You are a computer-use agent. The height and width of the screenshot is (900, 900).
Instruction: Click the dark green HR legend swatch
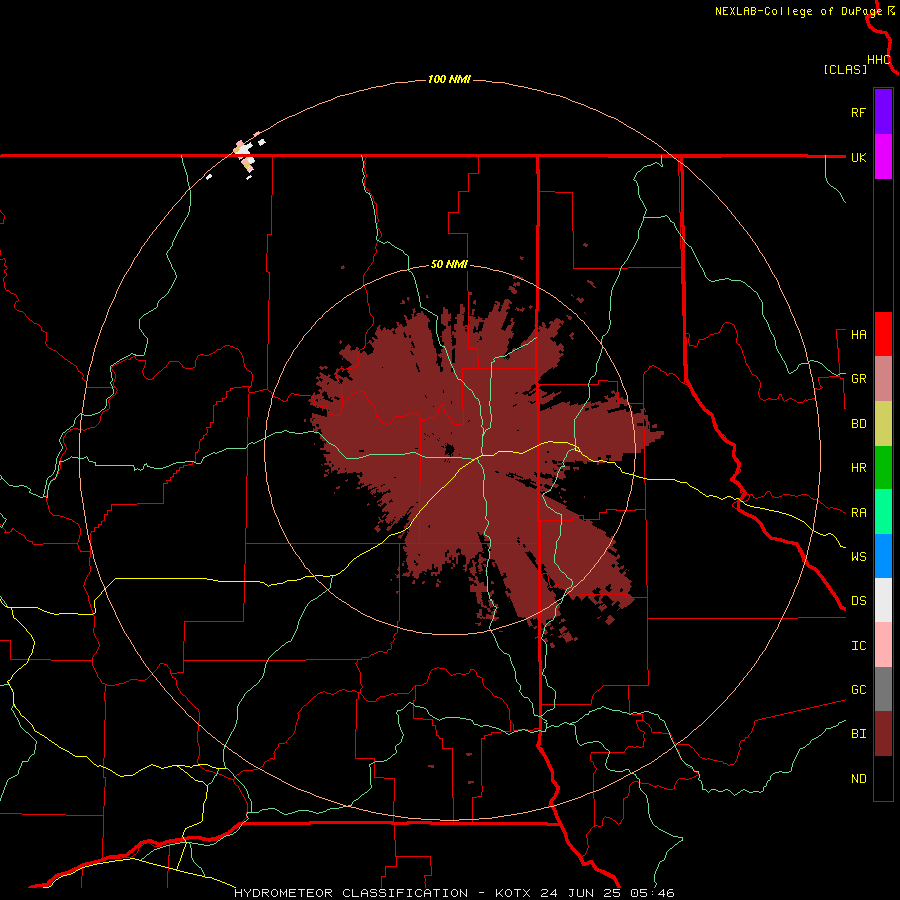(883, 468)
